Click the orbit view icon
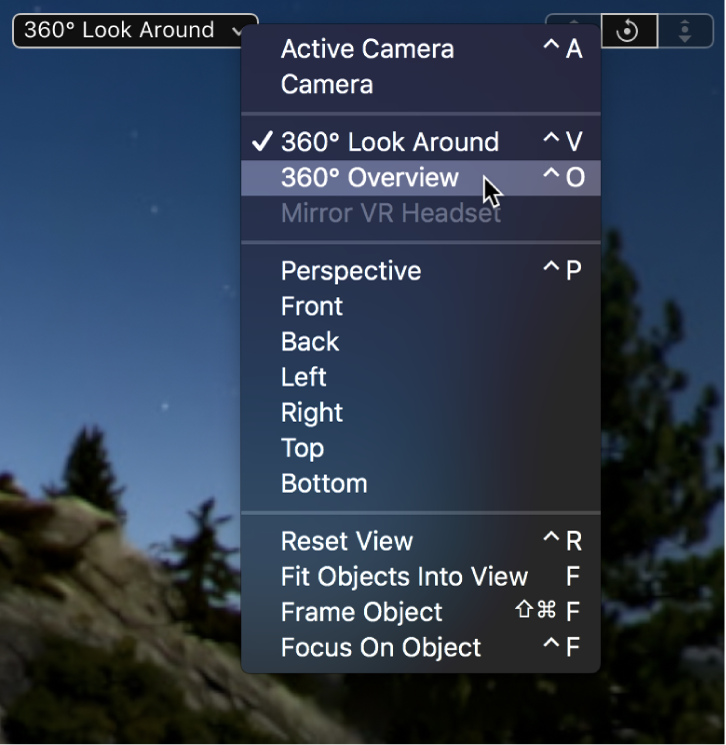The image size is (726, 745). coord(628,31)
